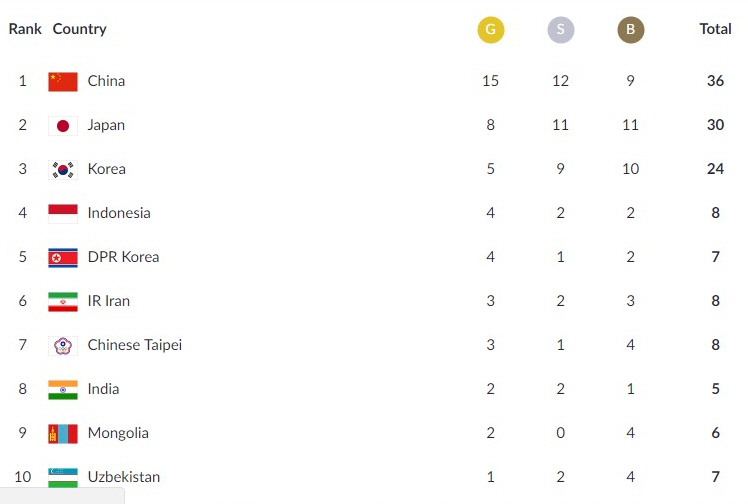Click the DPR Korea flag icon
Screen dimensions: 748x504
[63, 258]
